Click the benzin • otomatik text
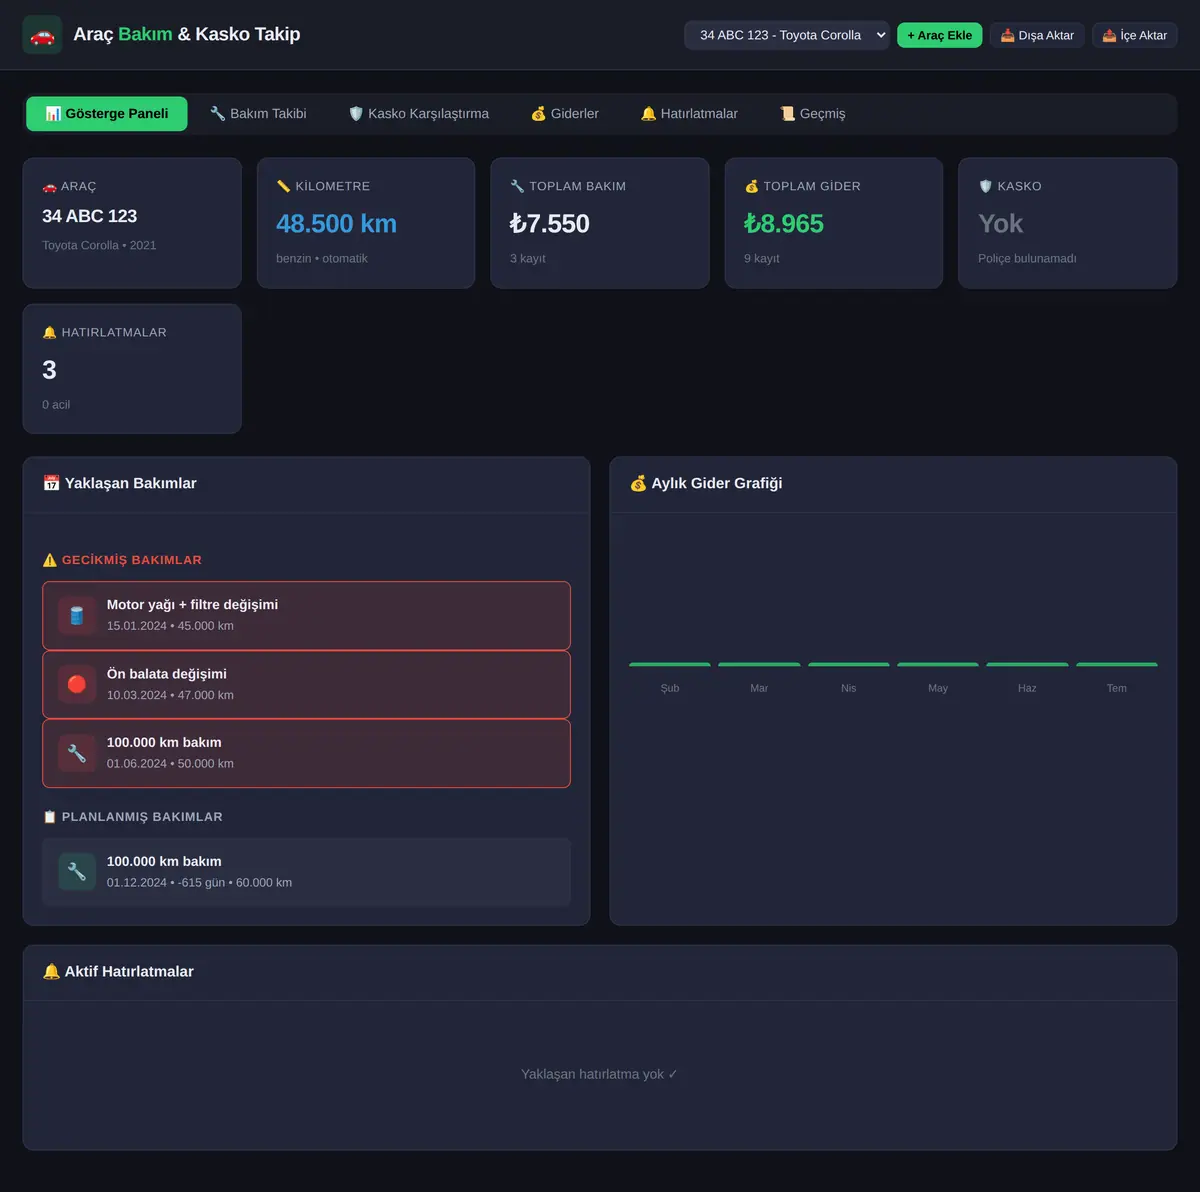Screen dimensions: 1200x1192 click(x=322, y=259)
